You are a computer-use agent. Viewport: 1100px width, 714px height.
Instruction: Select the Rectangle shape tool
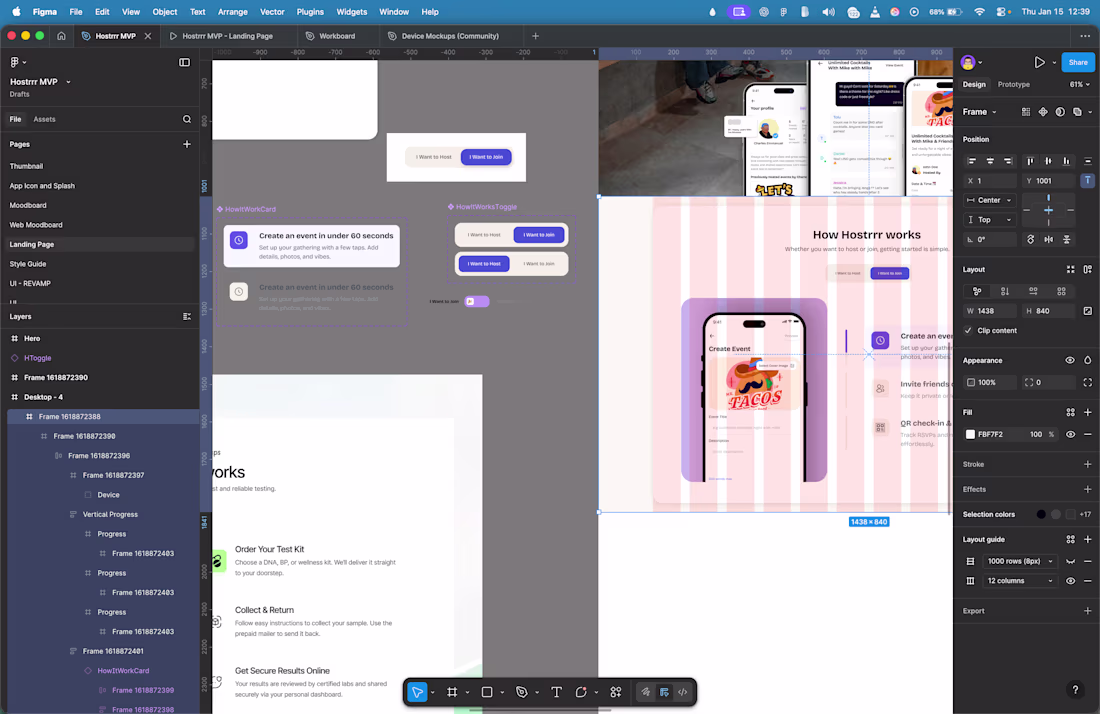487,692
